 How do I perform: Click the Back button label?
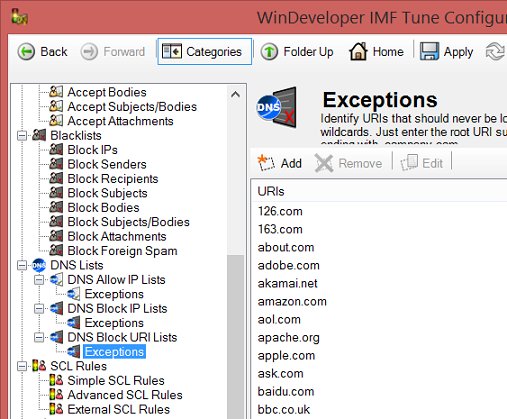pyautogui.click(x=54, y=52)
